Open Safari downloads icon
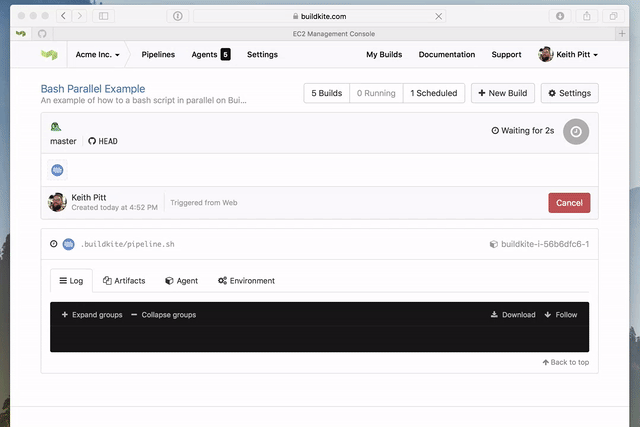640x427 pixels. (x=560, y=16)
